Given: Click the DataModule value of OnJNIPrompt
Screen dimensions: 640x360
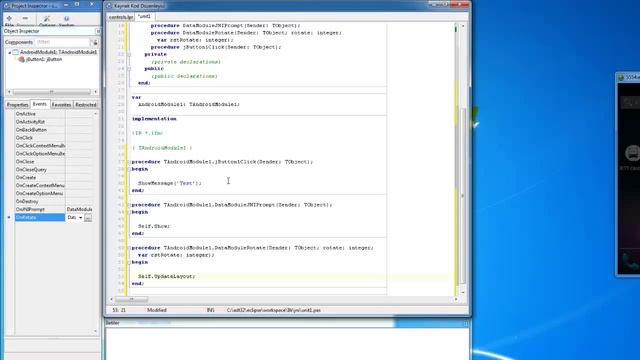Looking at the screenshot, I should coord(80,209).
